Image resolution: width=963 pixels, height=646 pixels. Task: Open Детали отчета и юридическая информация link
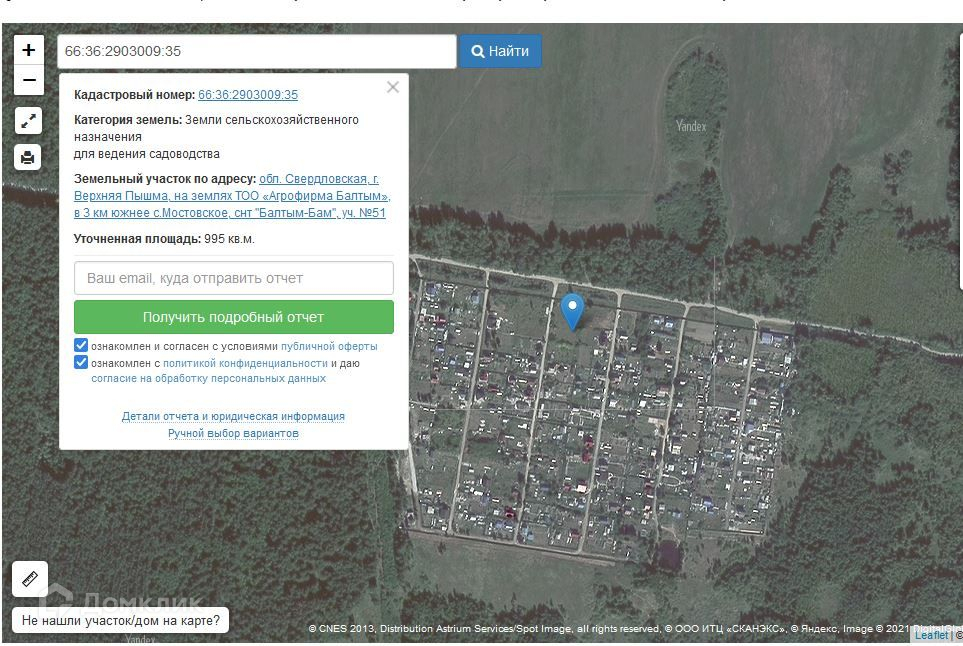tap(233, 416)
